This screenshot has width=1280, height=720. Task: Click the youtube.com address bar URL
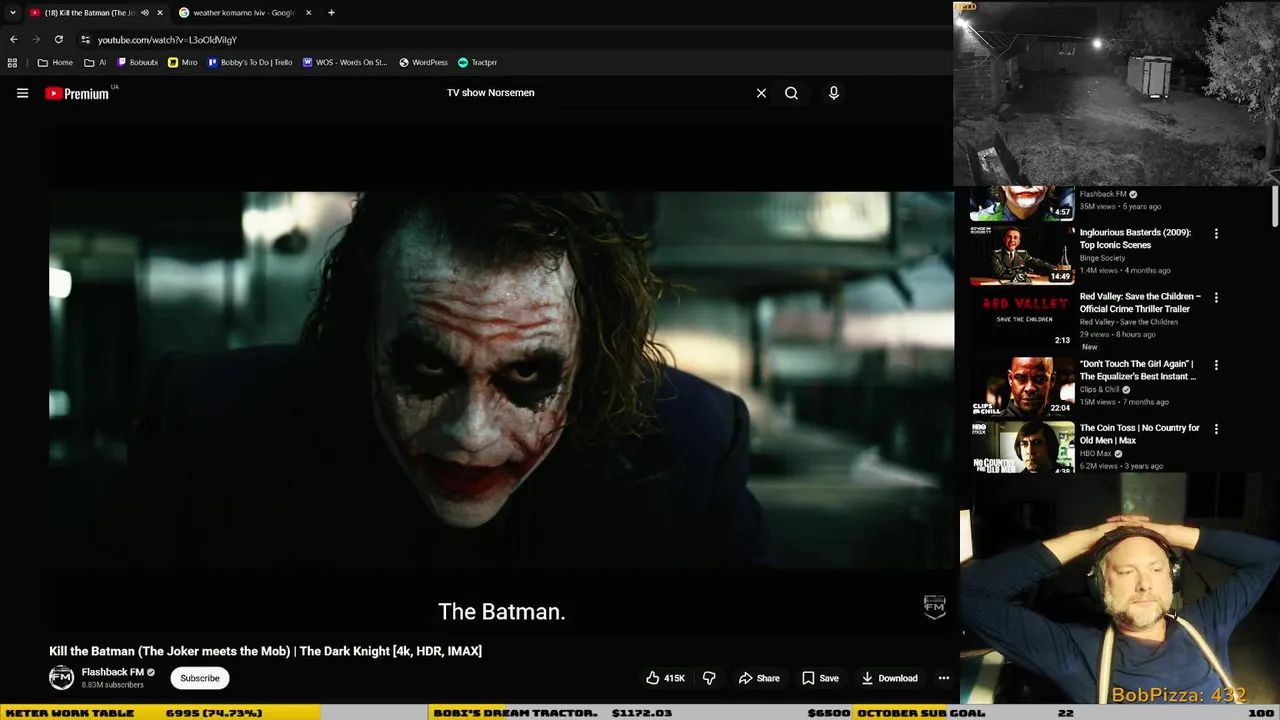point(167,40)
